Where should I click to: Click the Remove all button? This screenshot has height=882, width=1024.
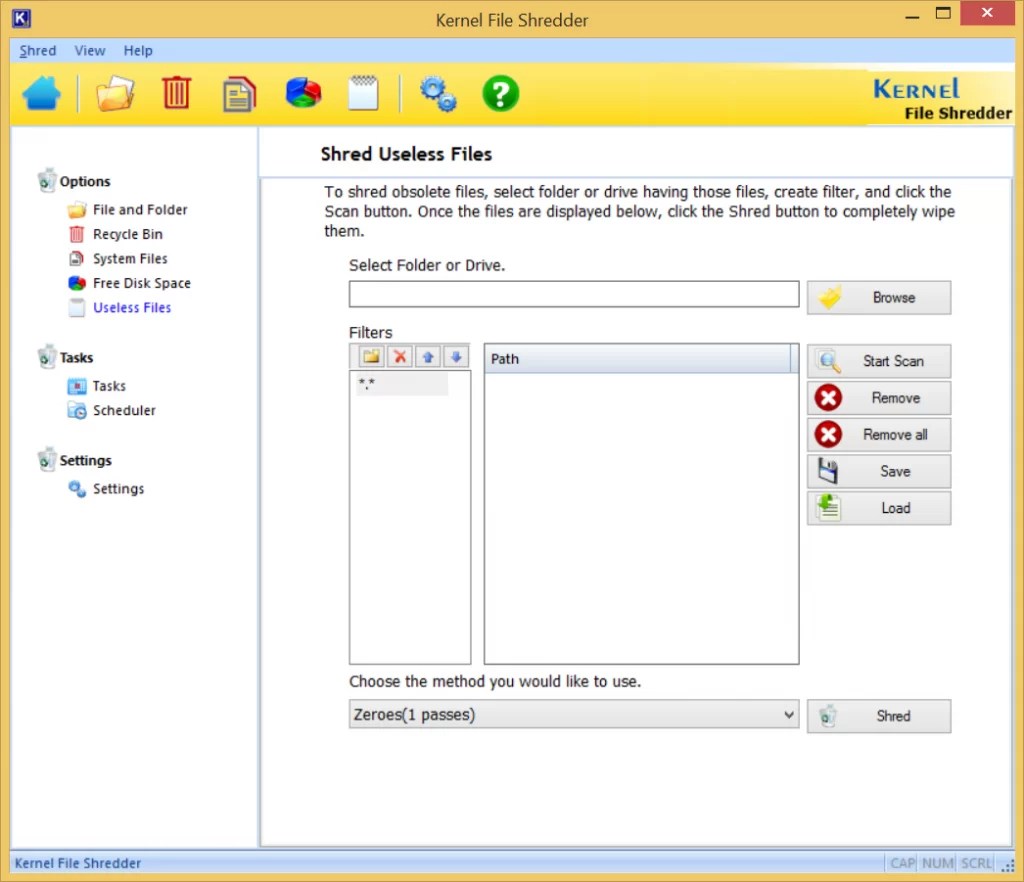click(878, 434)
